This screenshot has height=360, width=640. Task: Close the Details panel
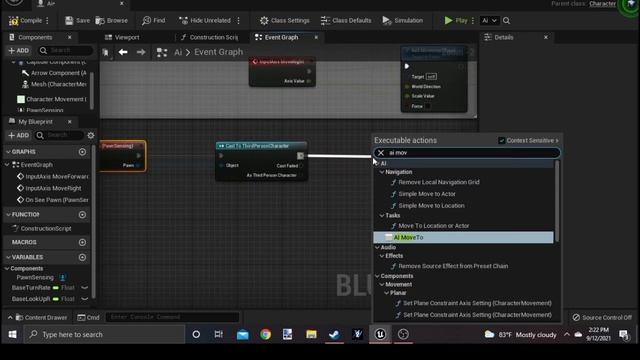(x=546, y=37)
